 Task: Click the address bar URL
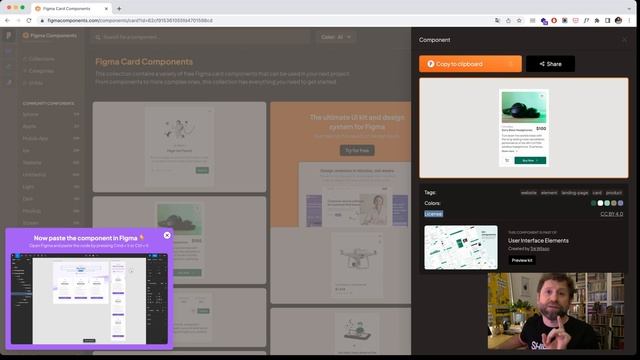130,20
